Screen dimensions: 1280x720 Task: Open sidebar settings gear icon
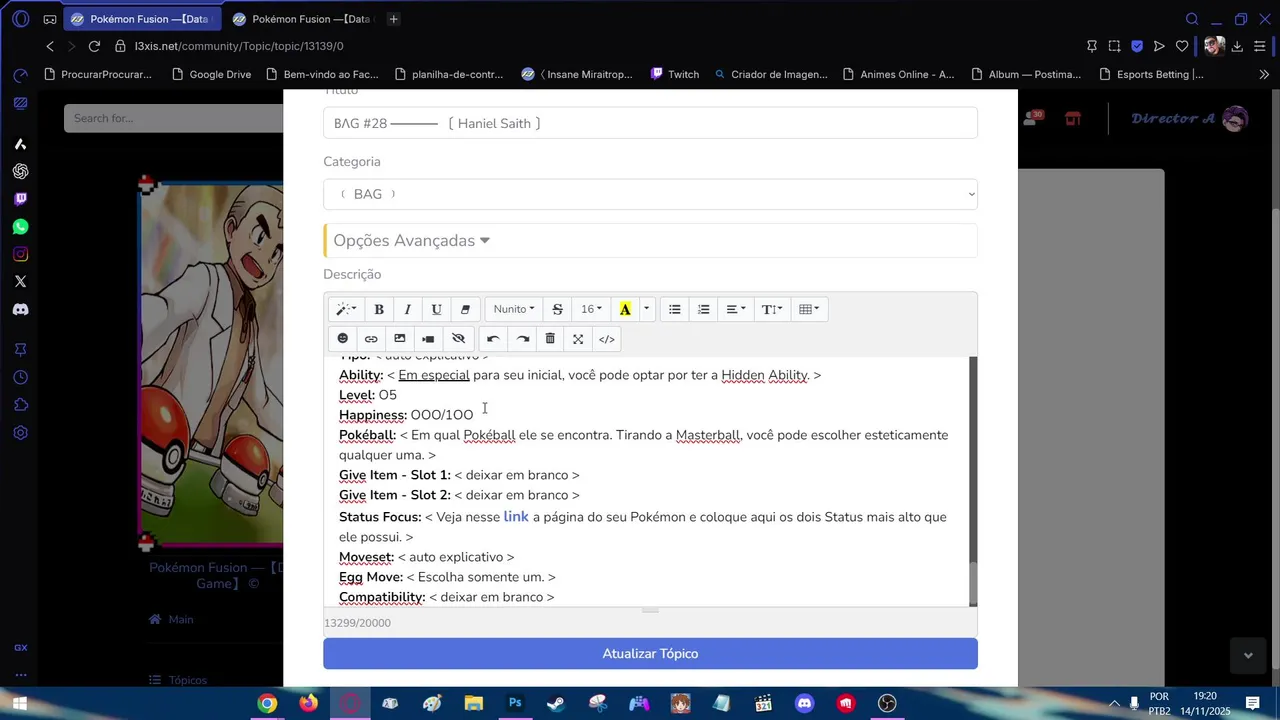click(20, 433)
